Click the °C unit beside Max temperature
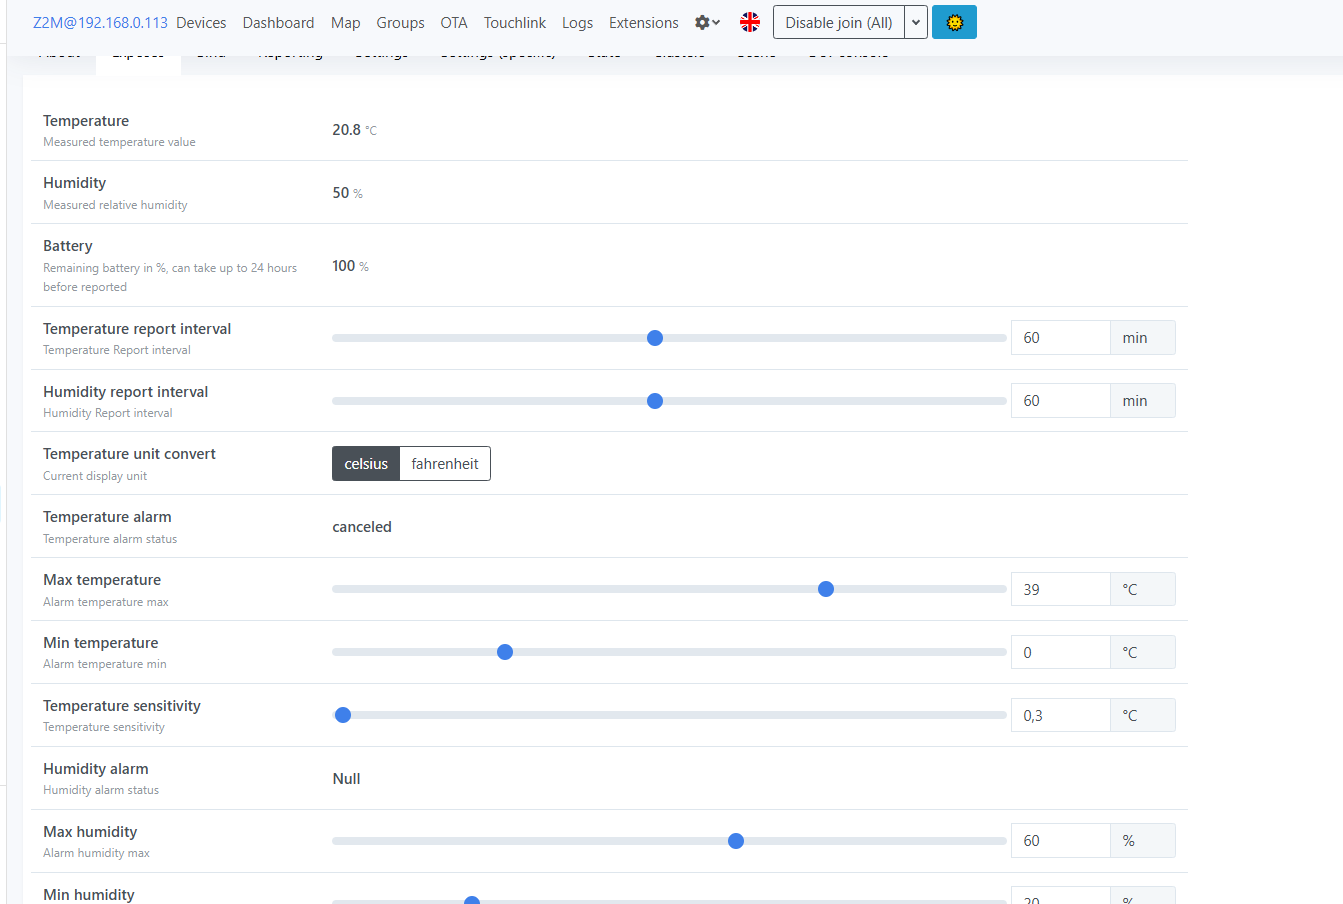This screenshot has height=904, width=1343. pyautogui.click(x=1142, y=589)
